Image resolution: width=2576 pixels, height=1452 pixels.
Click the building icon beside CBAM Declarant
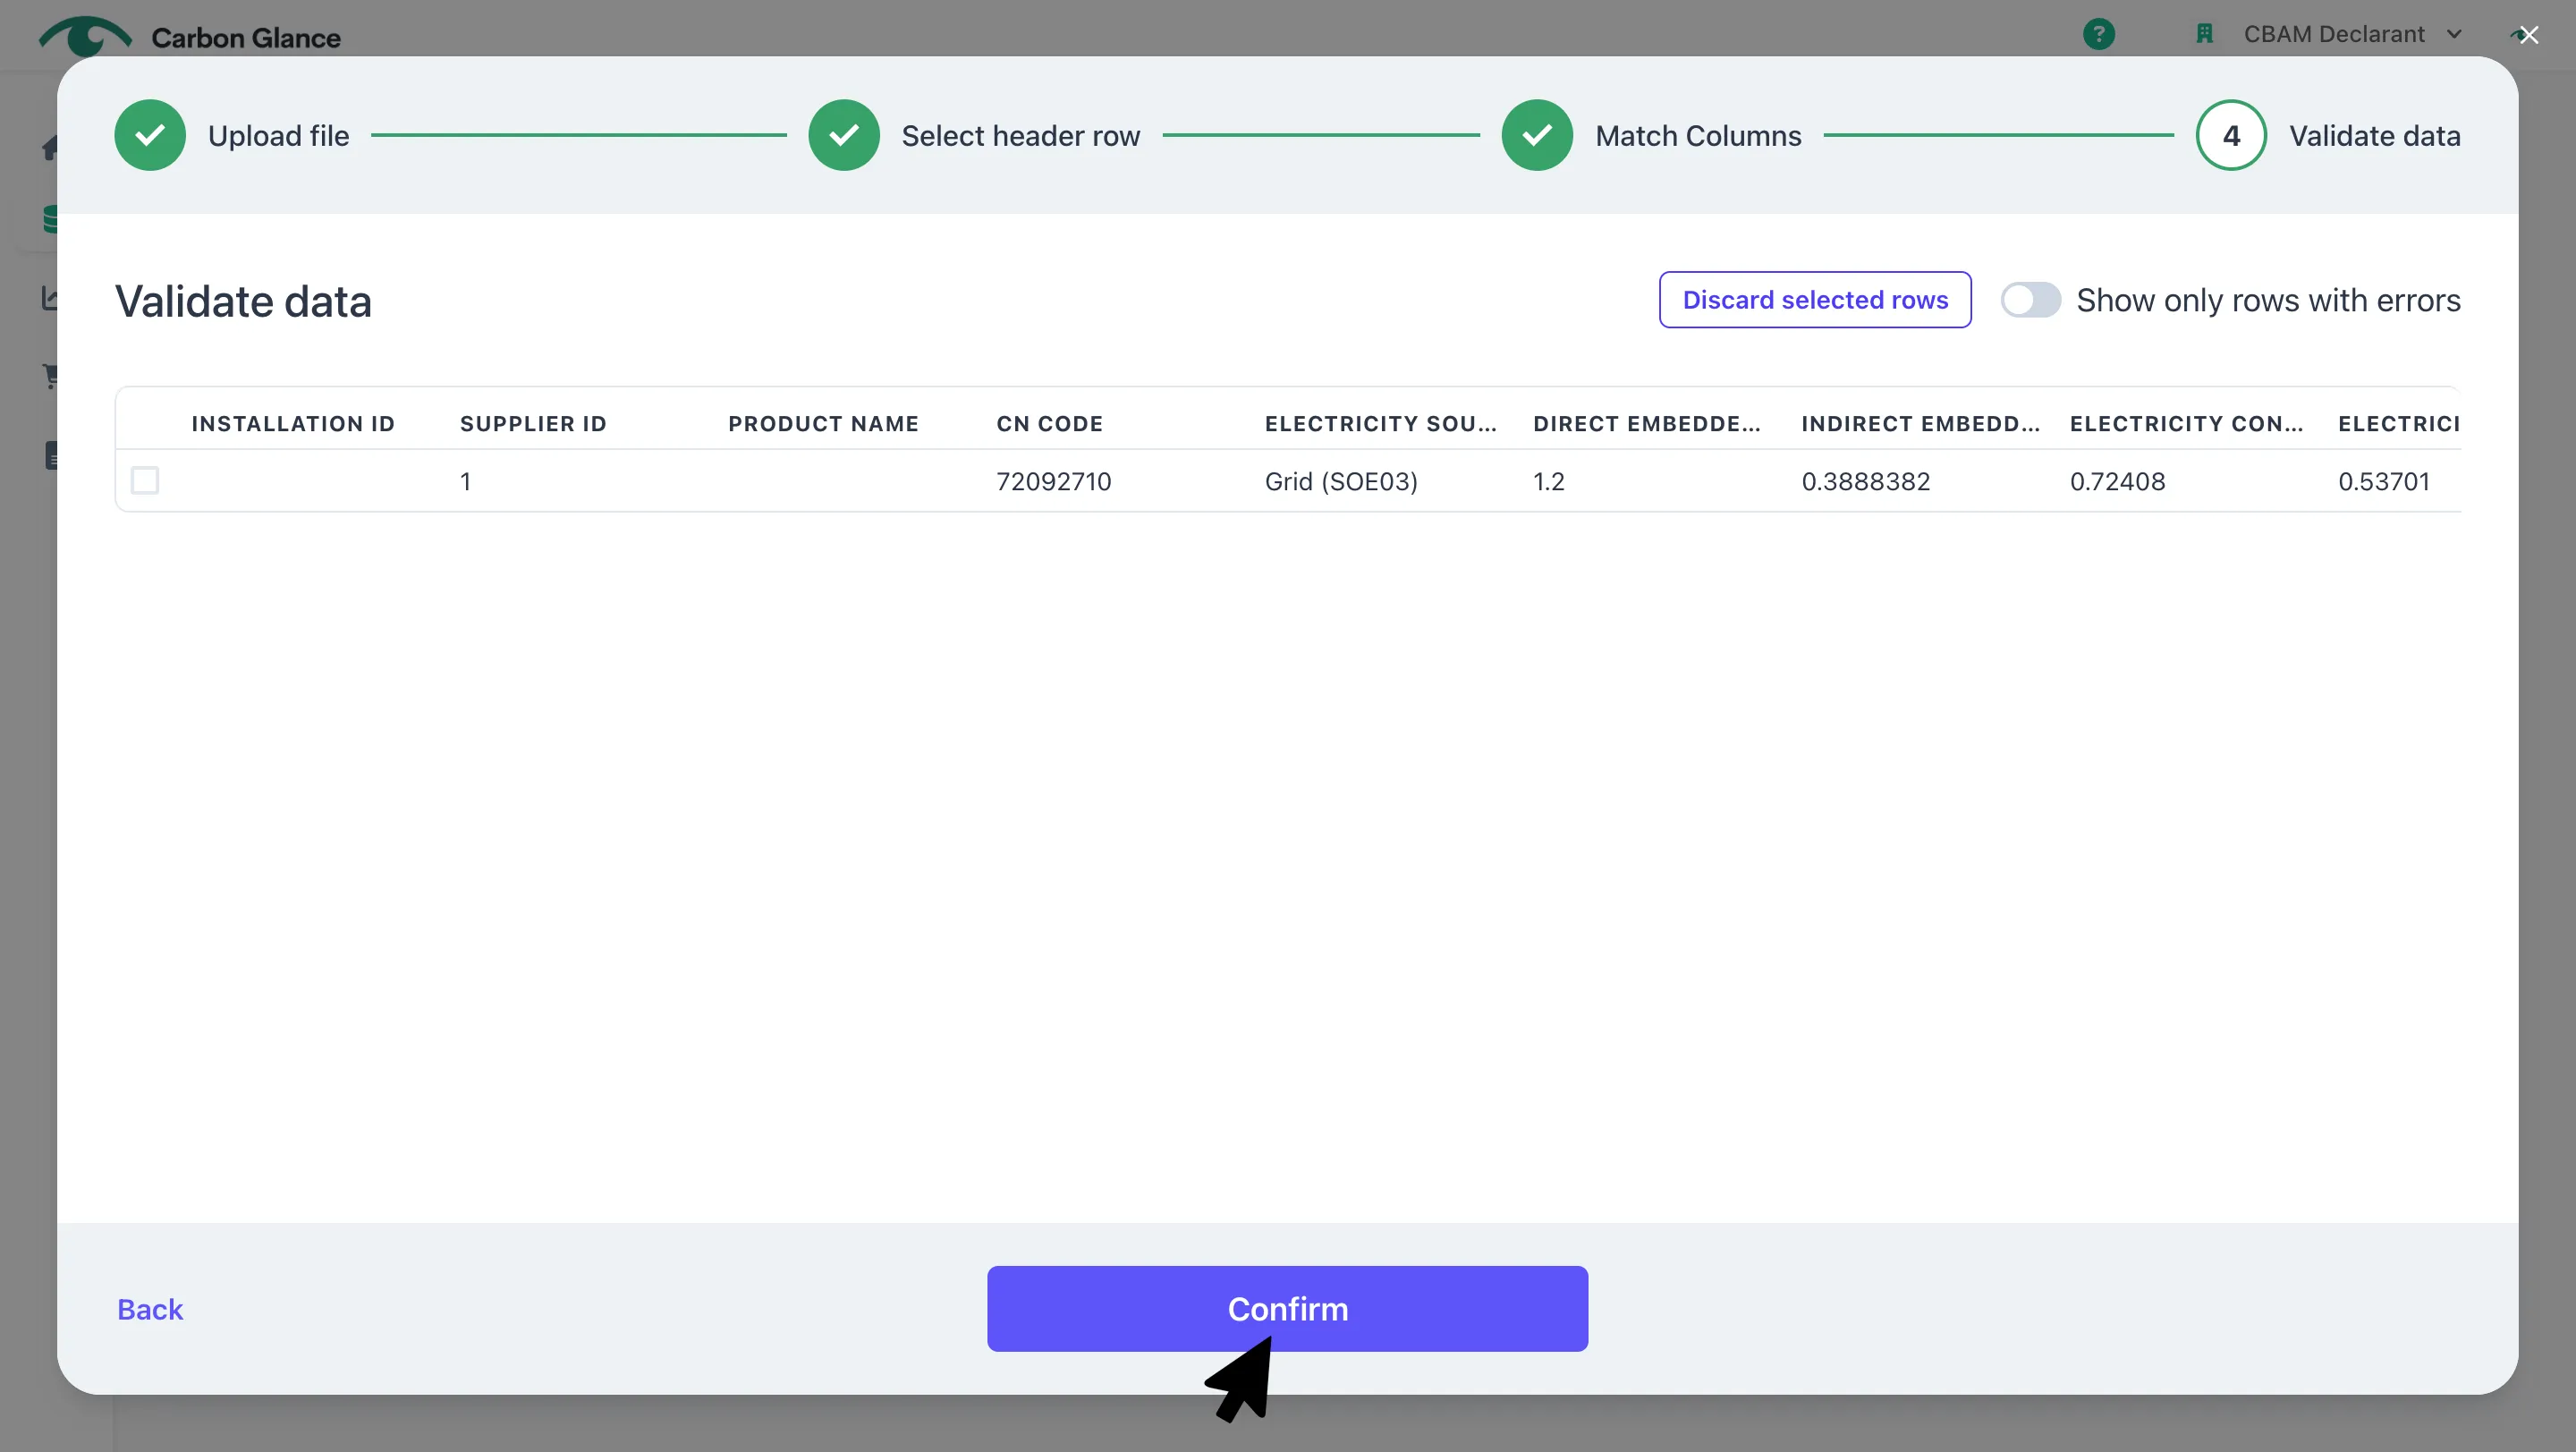coord(2204,34)
